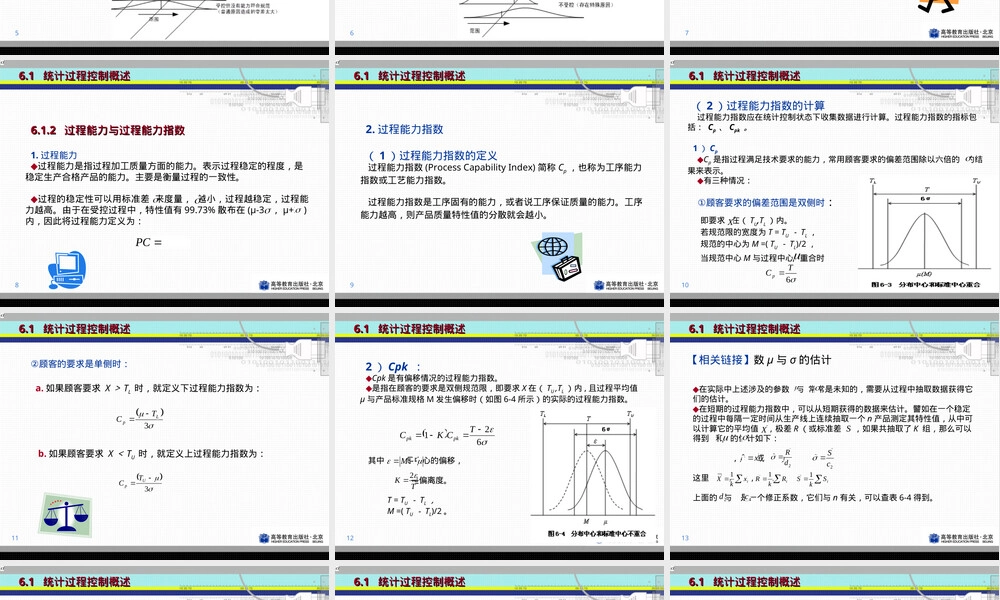Click the line 上面的 d2 与 c2 修正系数 on slide 13
This screenshot has height=600, width=1000.
pyautogui.click(x=813, y=497)
